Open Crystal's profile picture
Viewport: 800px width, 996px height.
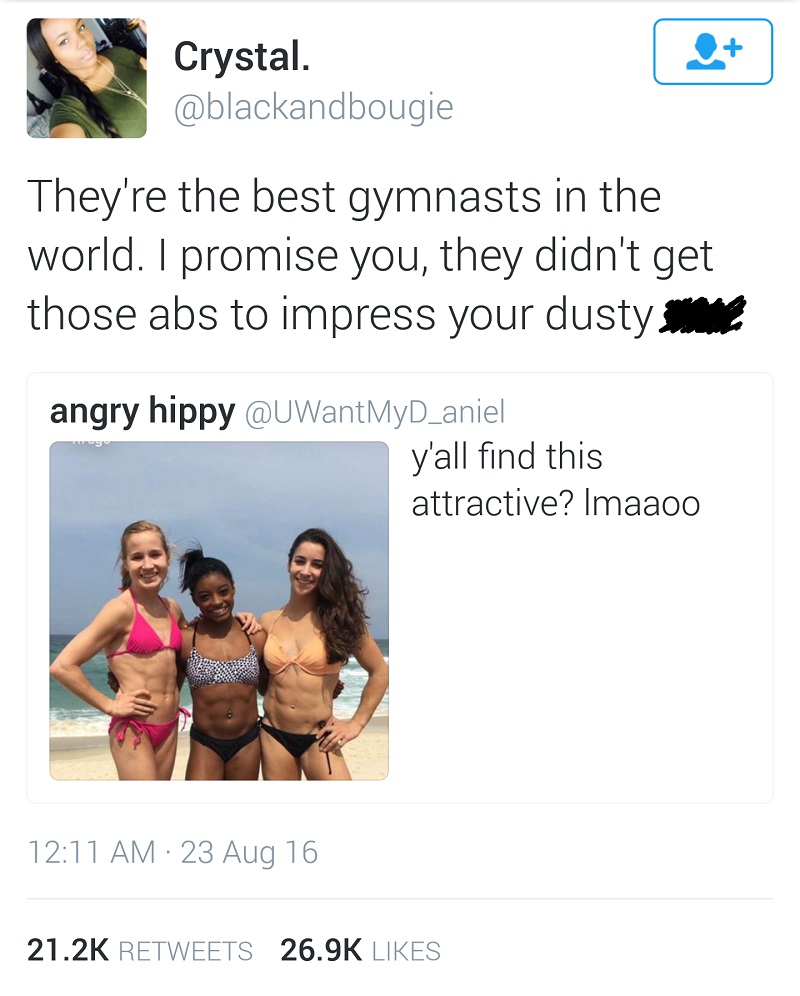(86, 78)
